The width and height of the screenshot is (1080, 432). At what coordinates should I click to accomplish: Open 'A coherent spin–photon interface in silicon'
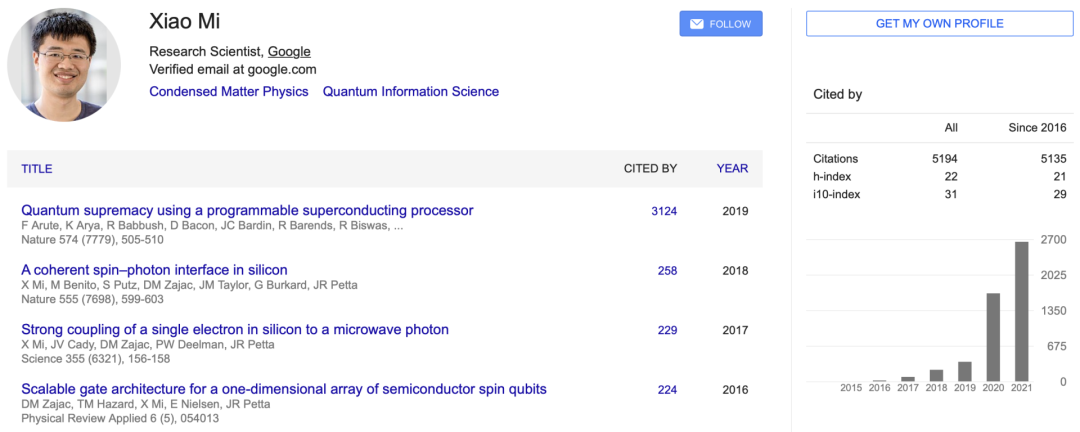154,270
